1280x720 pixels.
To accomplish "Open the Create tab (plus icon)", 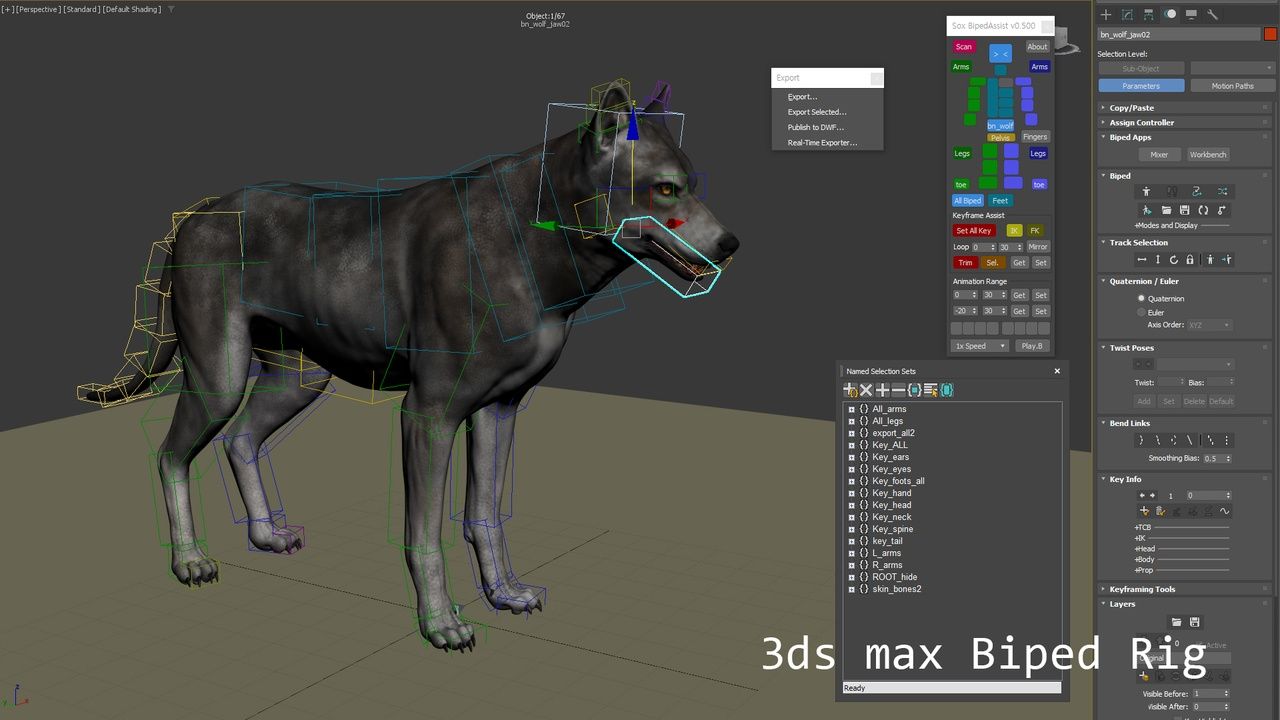I will [x=1106, y=14].
